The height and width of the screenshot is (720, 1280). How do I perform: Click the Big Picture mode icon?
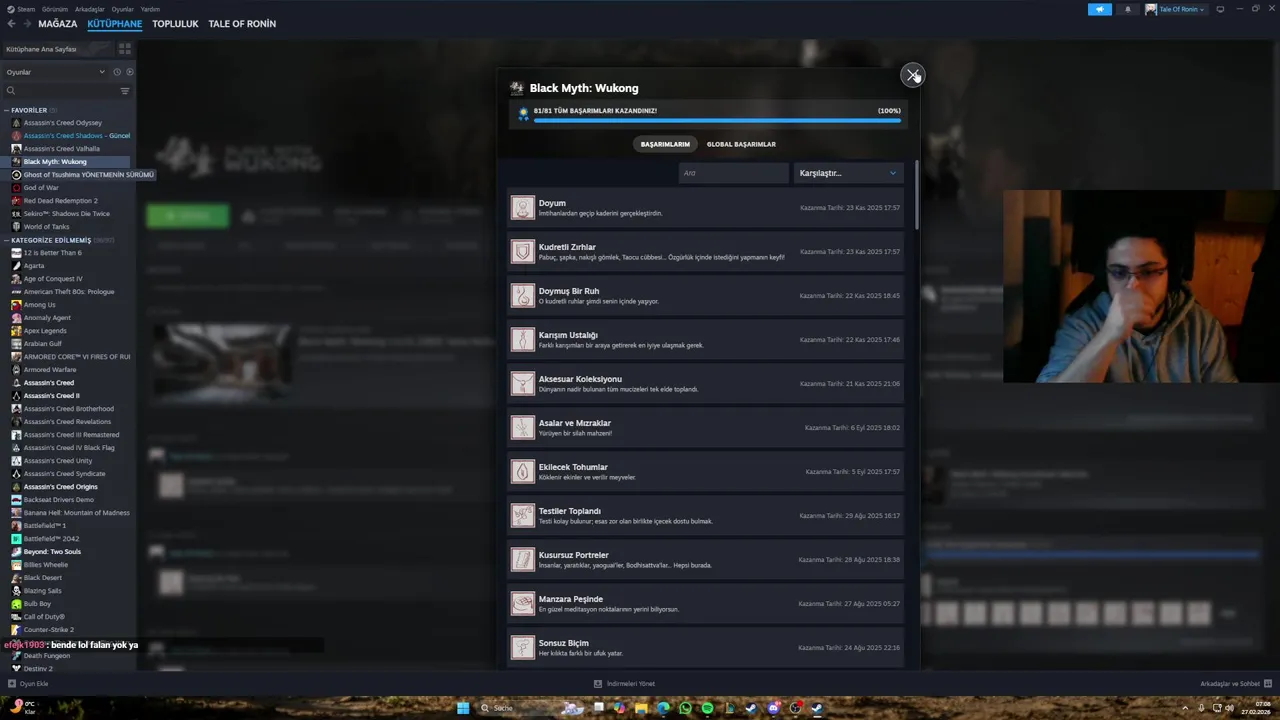point(1220,9)
